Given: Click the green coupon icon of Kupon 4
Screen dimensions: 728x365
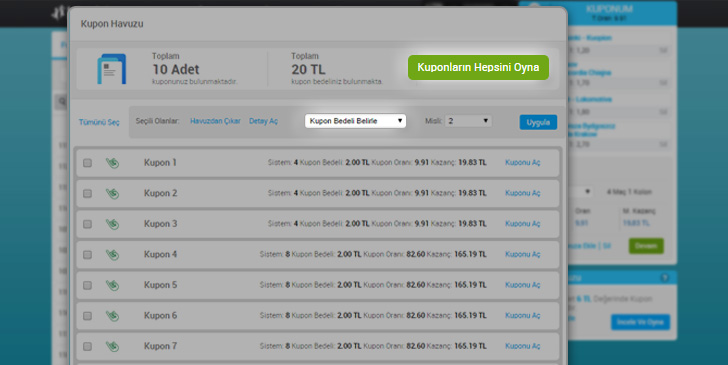Looking at the screenshot, I should click(112, 255).
